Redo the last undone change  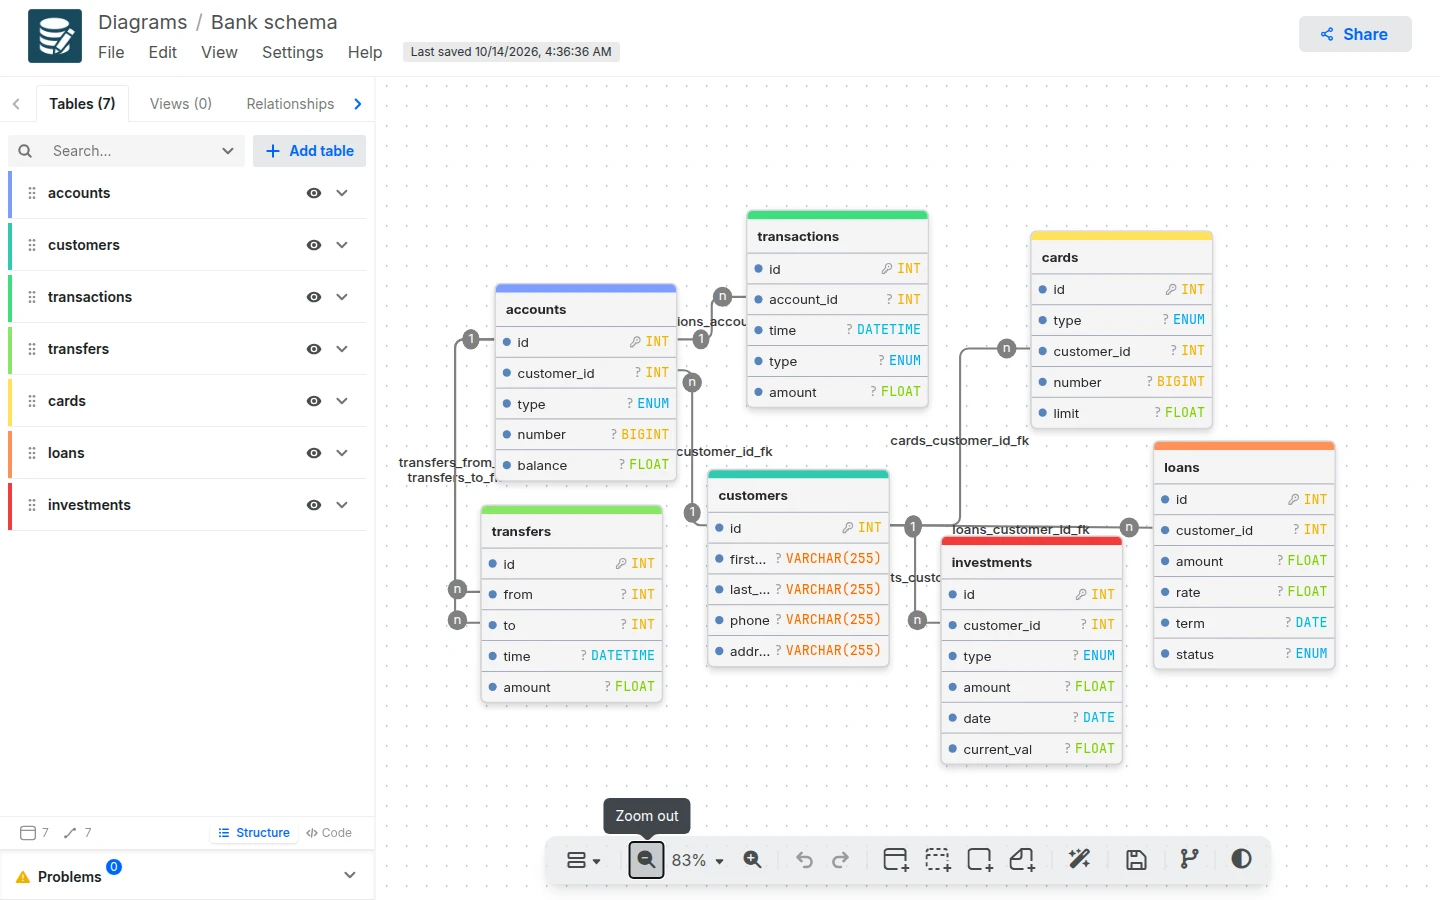[841, 859]
